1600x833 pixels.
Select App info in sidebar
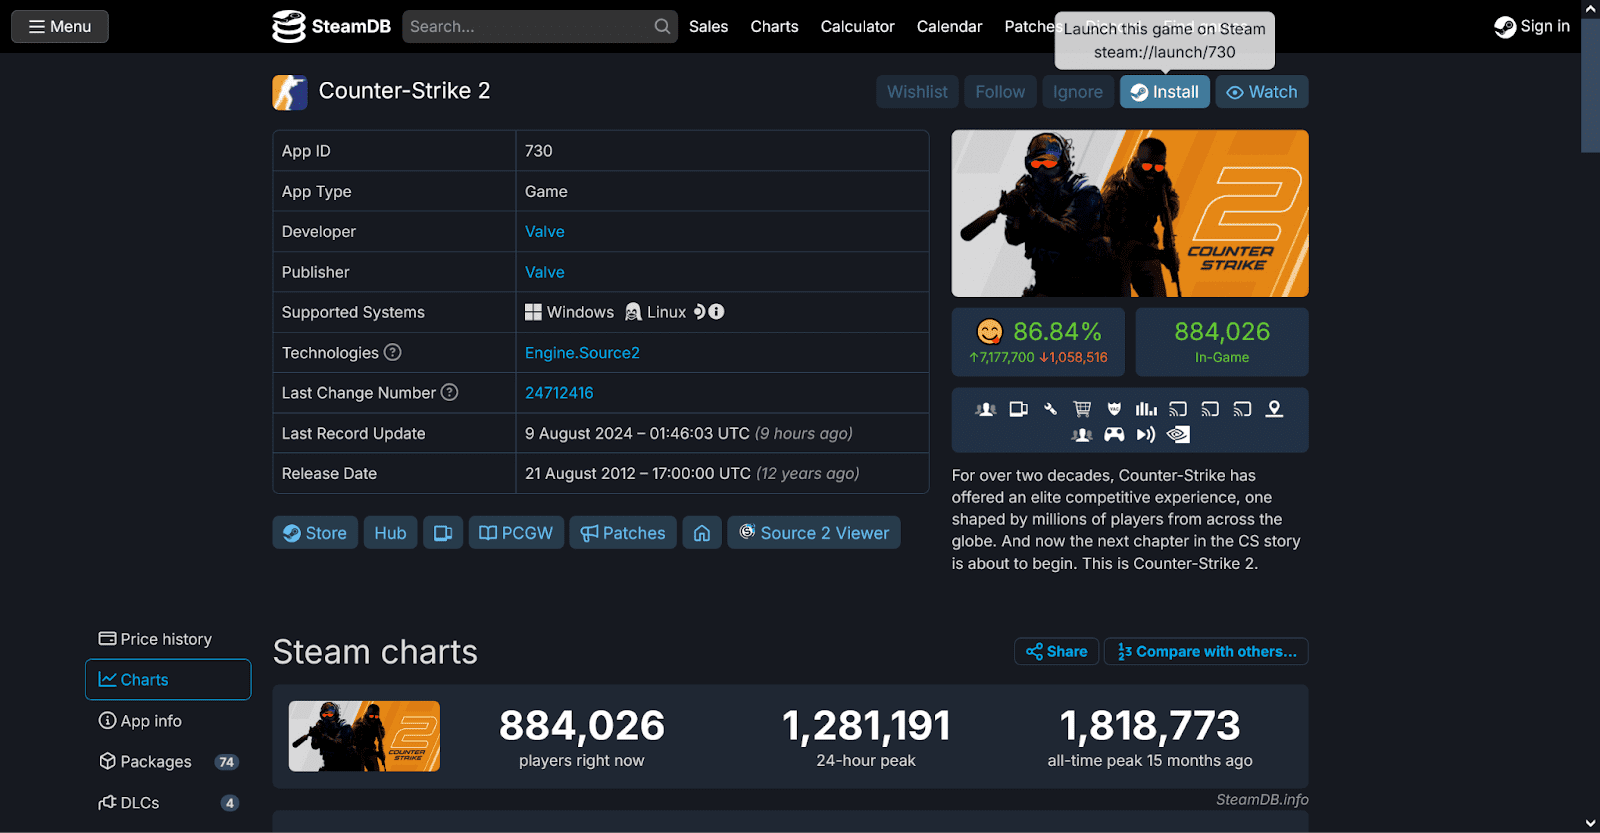point(167,721)
